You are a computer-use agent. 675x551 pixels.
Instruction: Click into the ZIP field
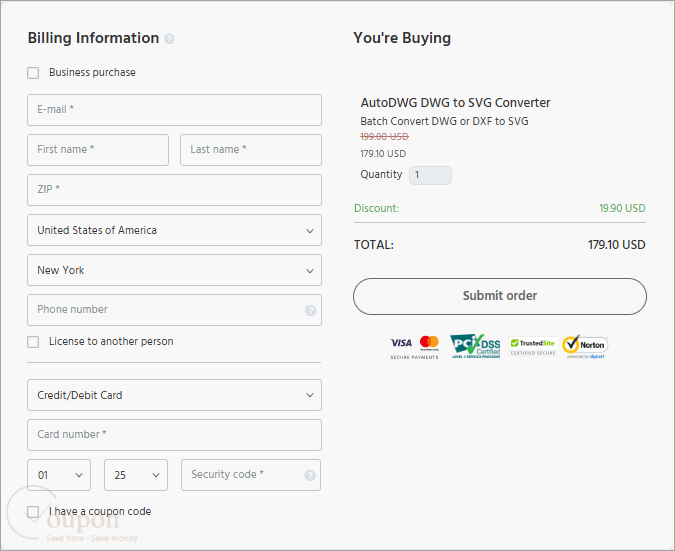(174, 190)
